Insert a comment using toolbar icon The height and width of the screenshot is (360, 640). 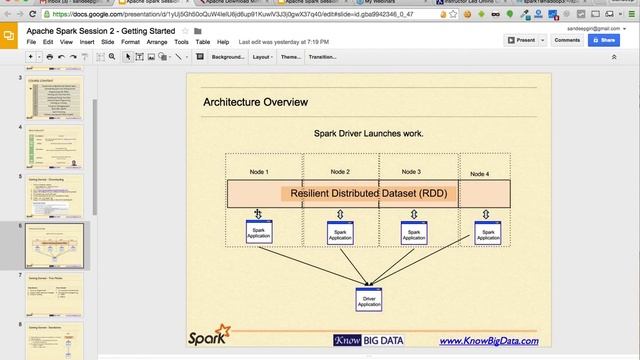[x=200, y=57]
